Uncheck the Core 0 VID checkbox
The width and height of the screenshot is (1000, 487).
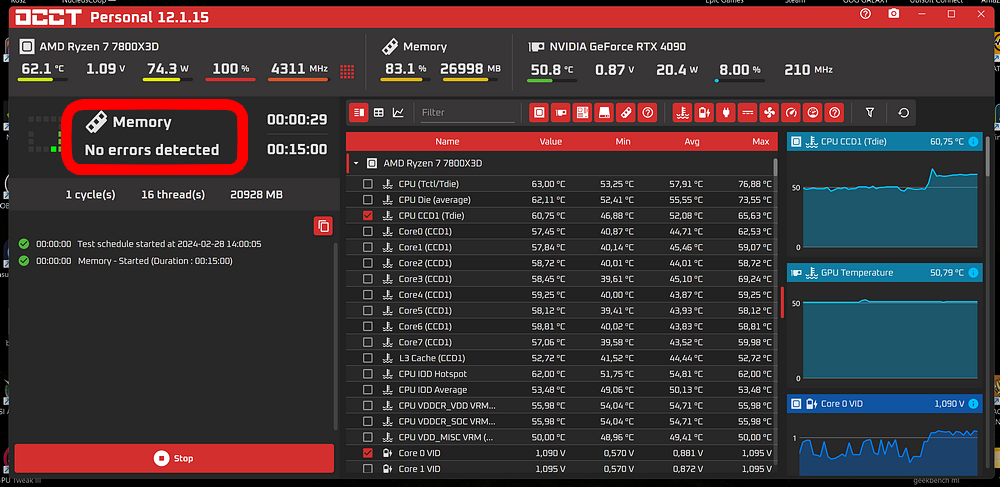click(367, 453)
